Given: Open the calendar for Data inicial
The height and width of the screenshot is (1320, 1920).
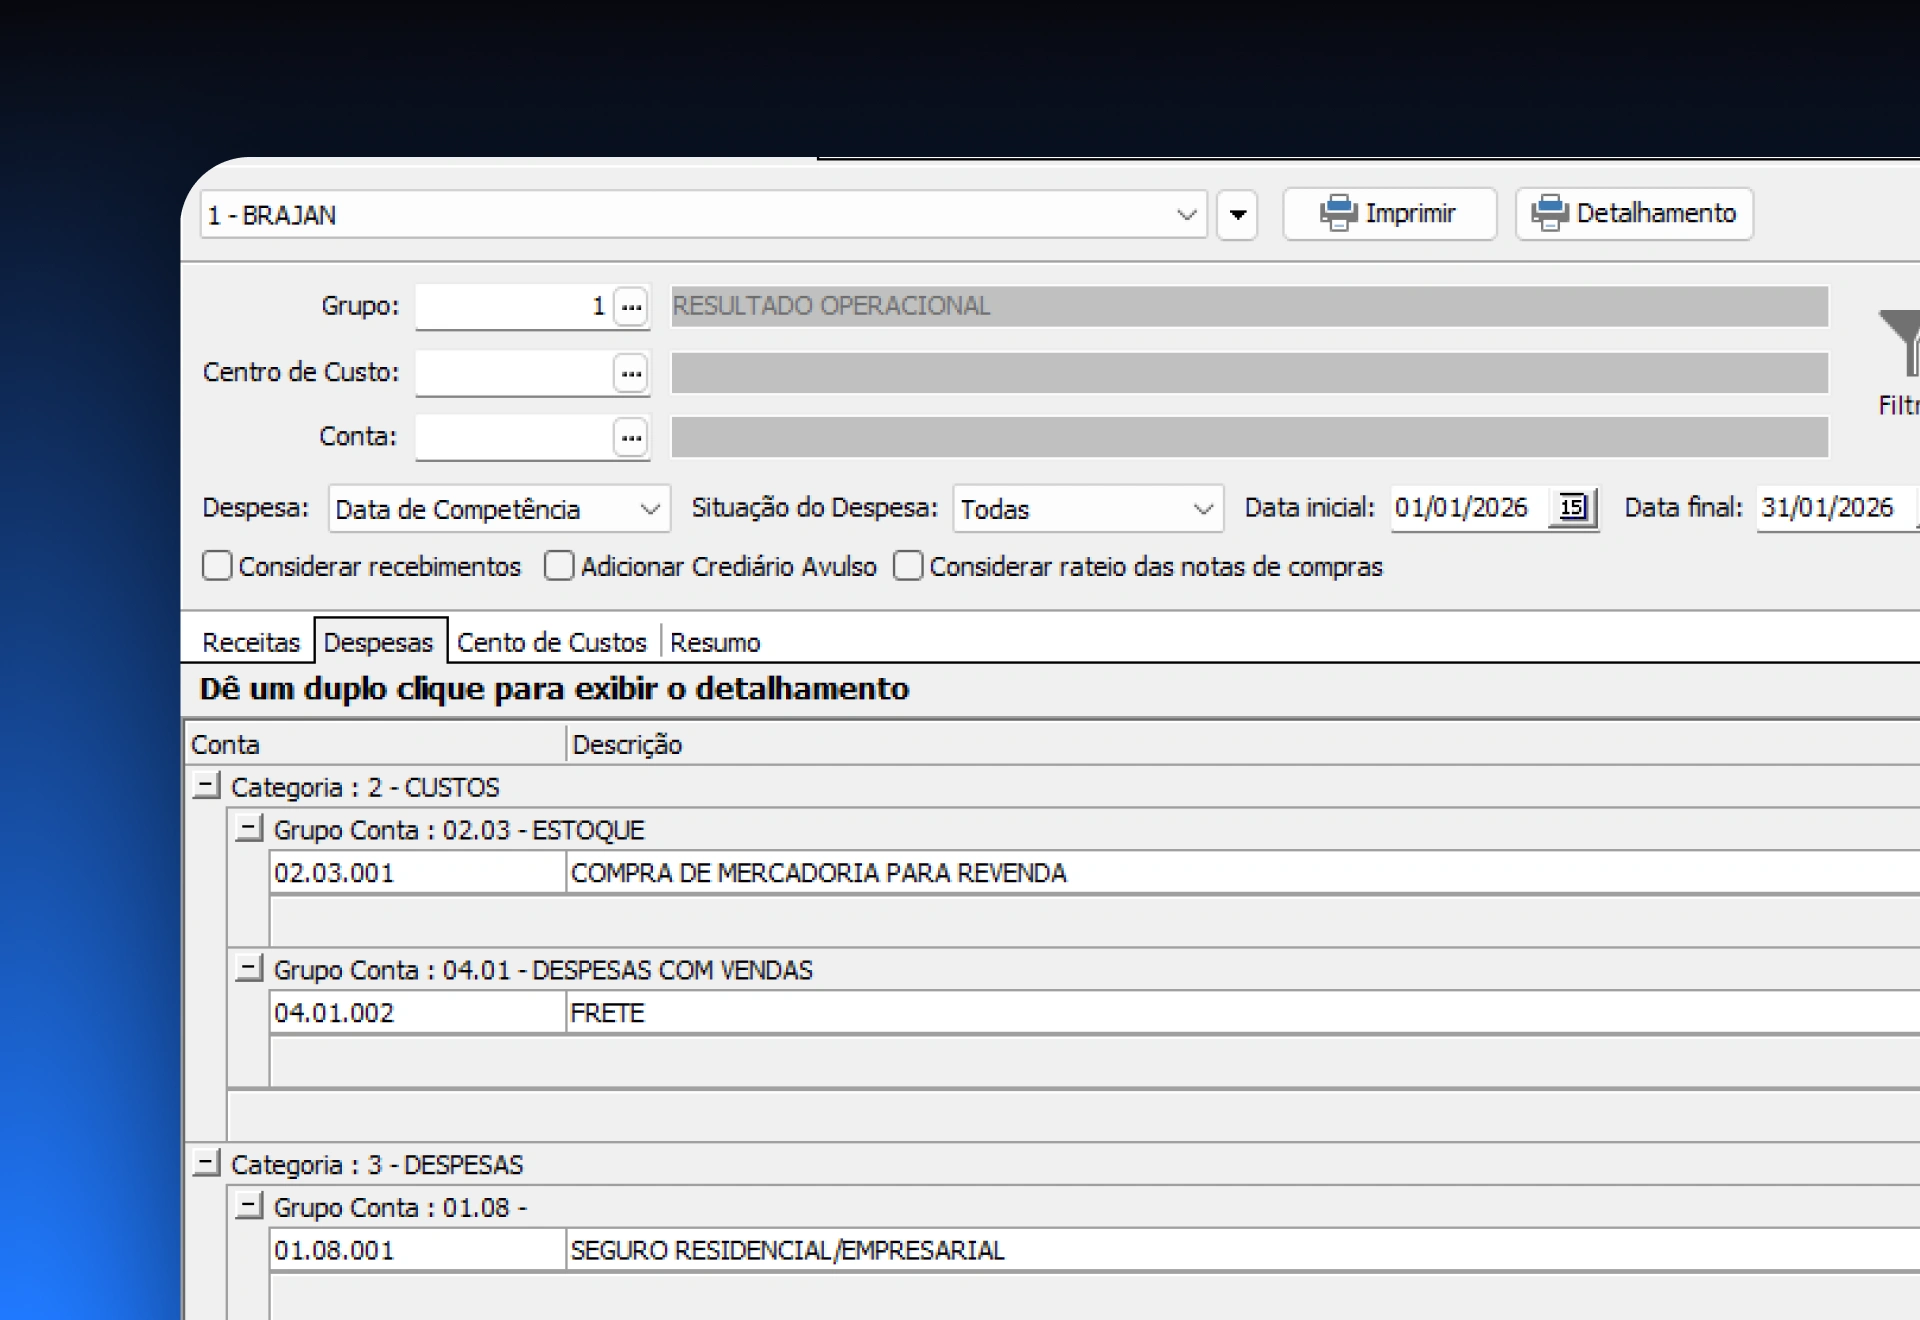Looking at the screenshot, I should 1573,508.
